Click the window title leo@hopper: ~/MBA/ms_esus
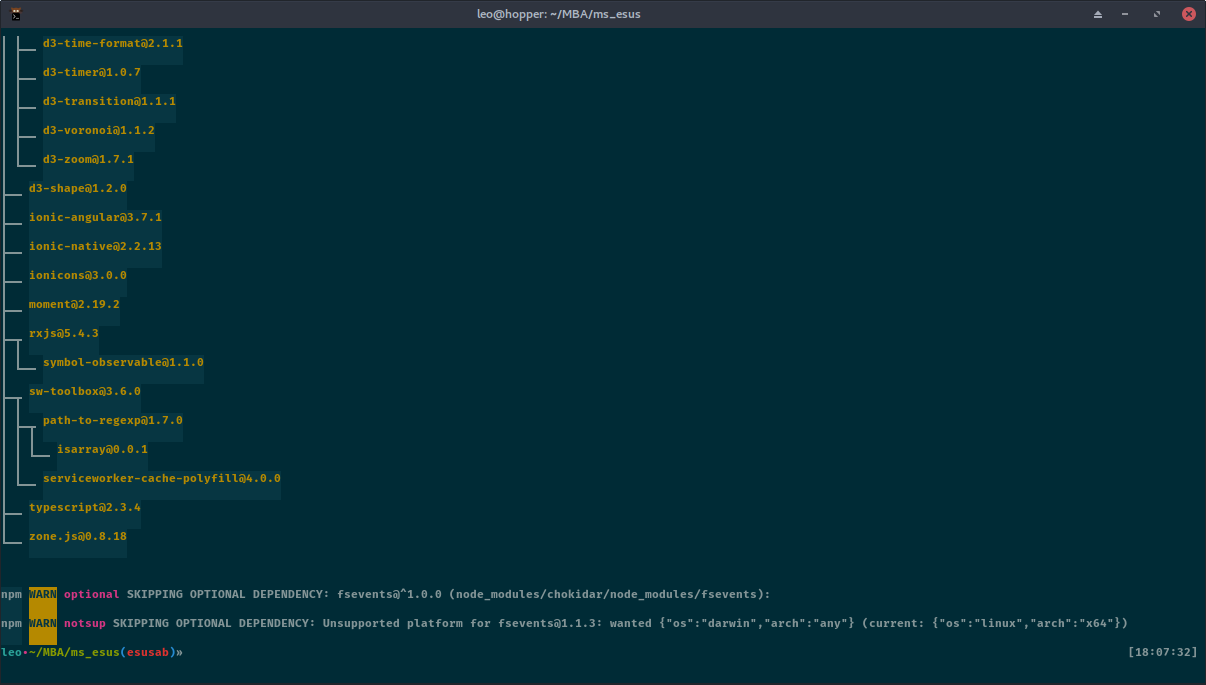1206x685 pixels. (x=559, y=14)
